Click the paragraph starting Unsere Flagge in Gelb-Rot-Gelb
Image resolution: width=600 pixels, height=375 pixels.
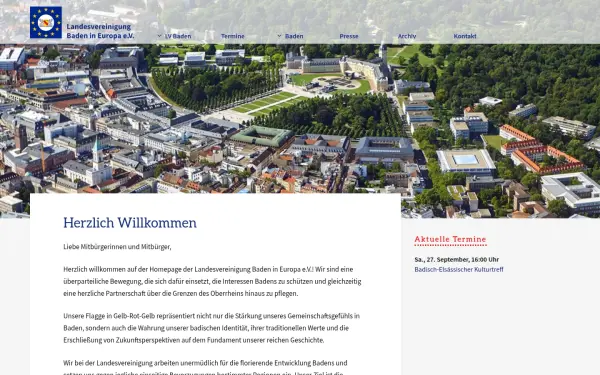[212, 328]
